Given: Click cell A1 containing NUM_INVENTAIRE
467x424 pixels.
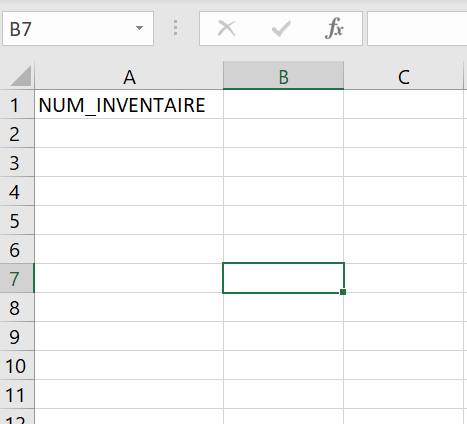Looking at the screenshot, I should click(129, 104).
